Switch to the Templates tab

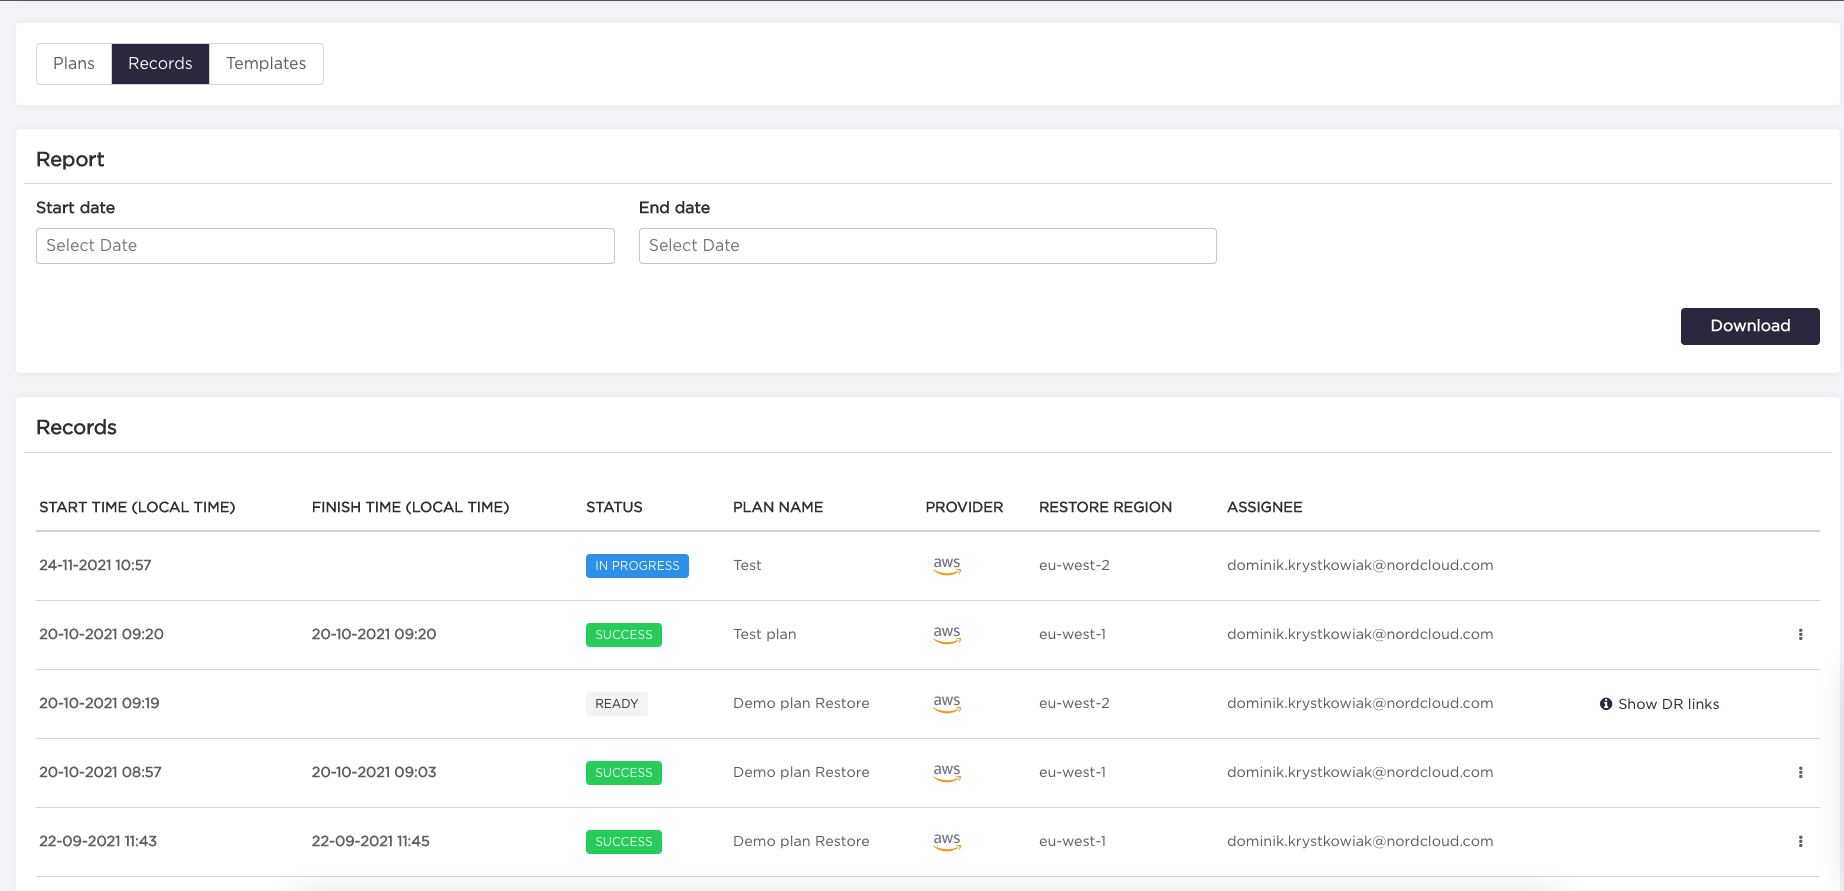pyautogui.click(x=266, y=64)
